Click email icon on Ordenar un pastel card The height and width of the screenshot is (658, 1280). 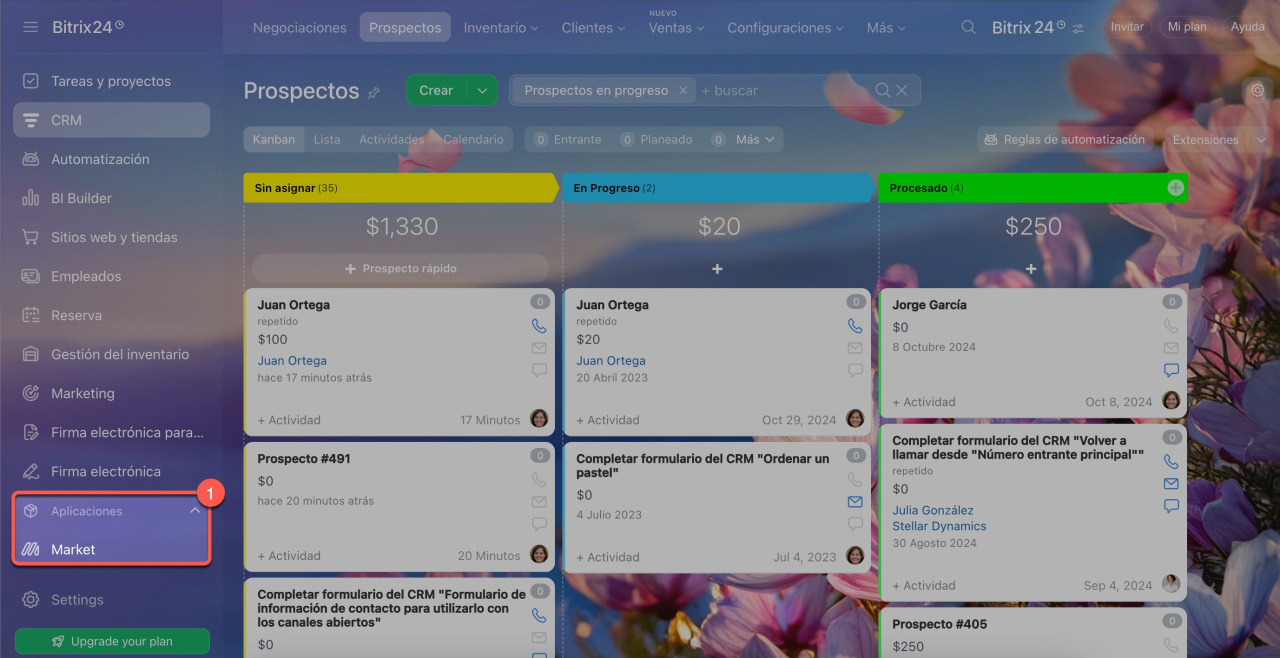pos(855,502)
